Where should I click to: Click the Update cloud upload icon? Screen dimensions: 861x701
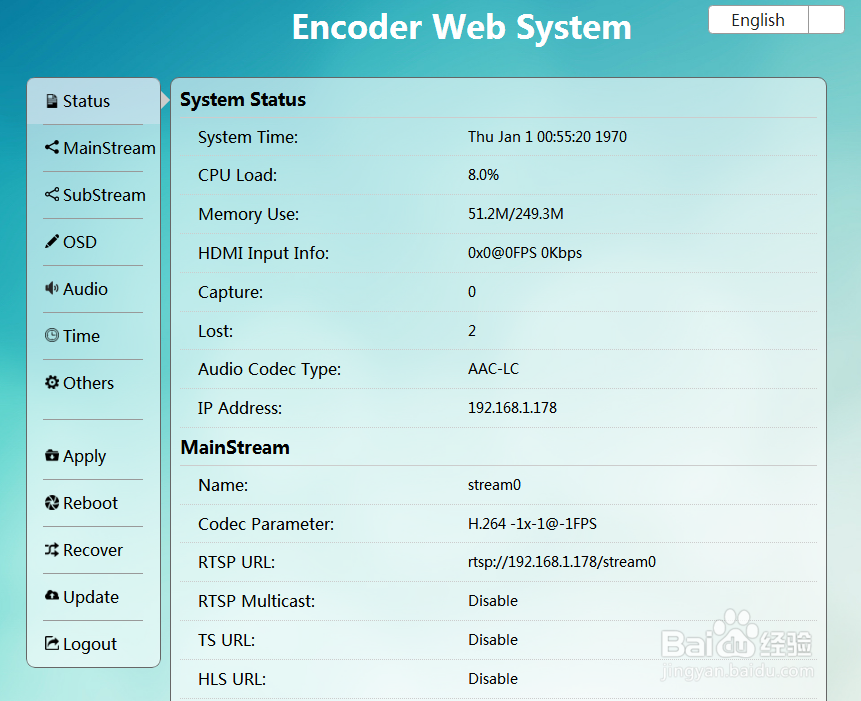click(x=52, y=596)
